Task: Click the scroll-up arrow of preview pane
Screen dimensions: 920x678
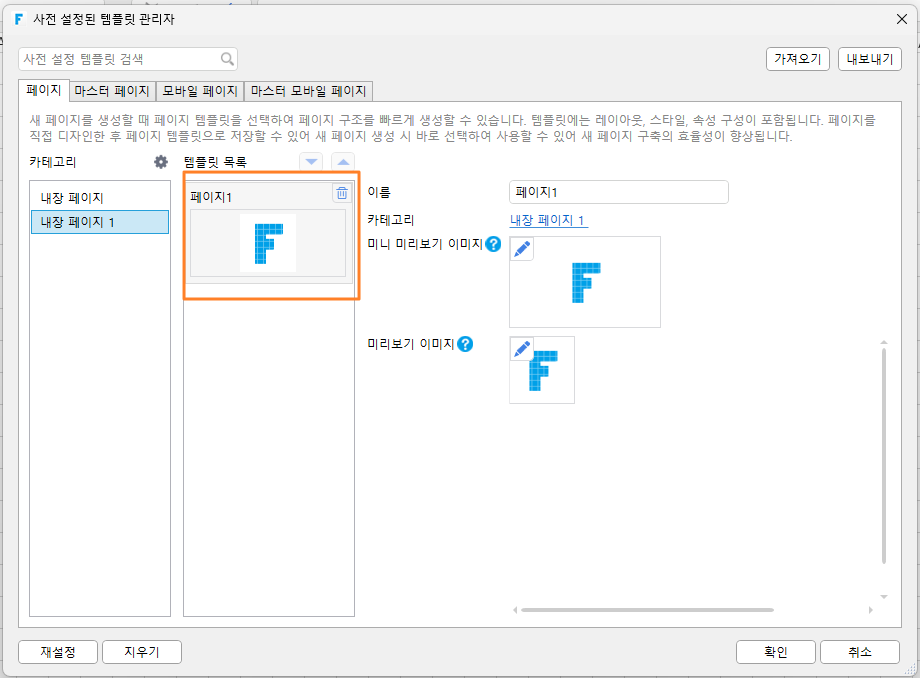Action: pos(884,342)
